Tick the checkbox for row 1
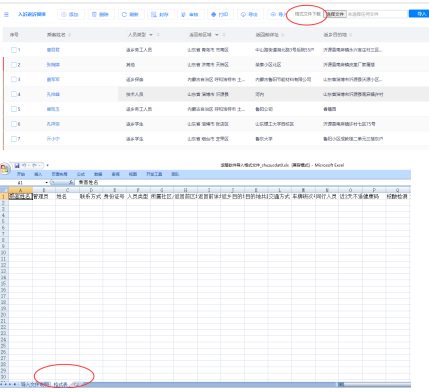This screenshot has height=392, width=429. click(x=14, y=50)
